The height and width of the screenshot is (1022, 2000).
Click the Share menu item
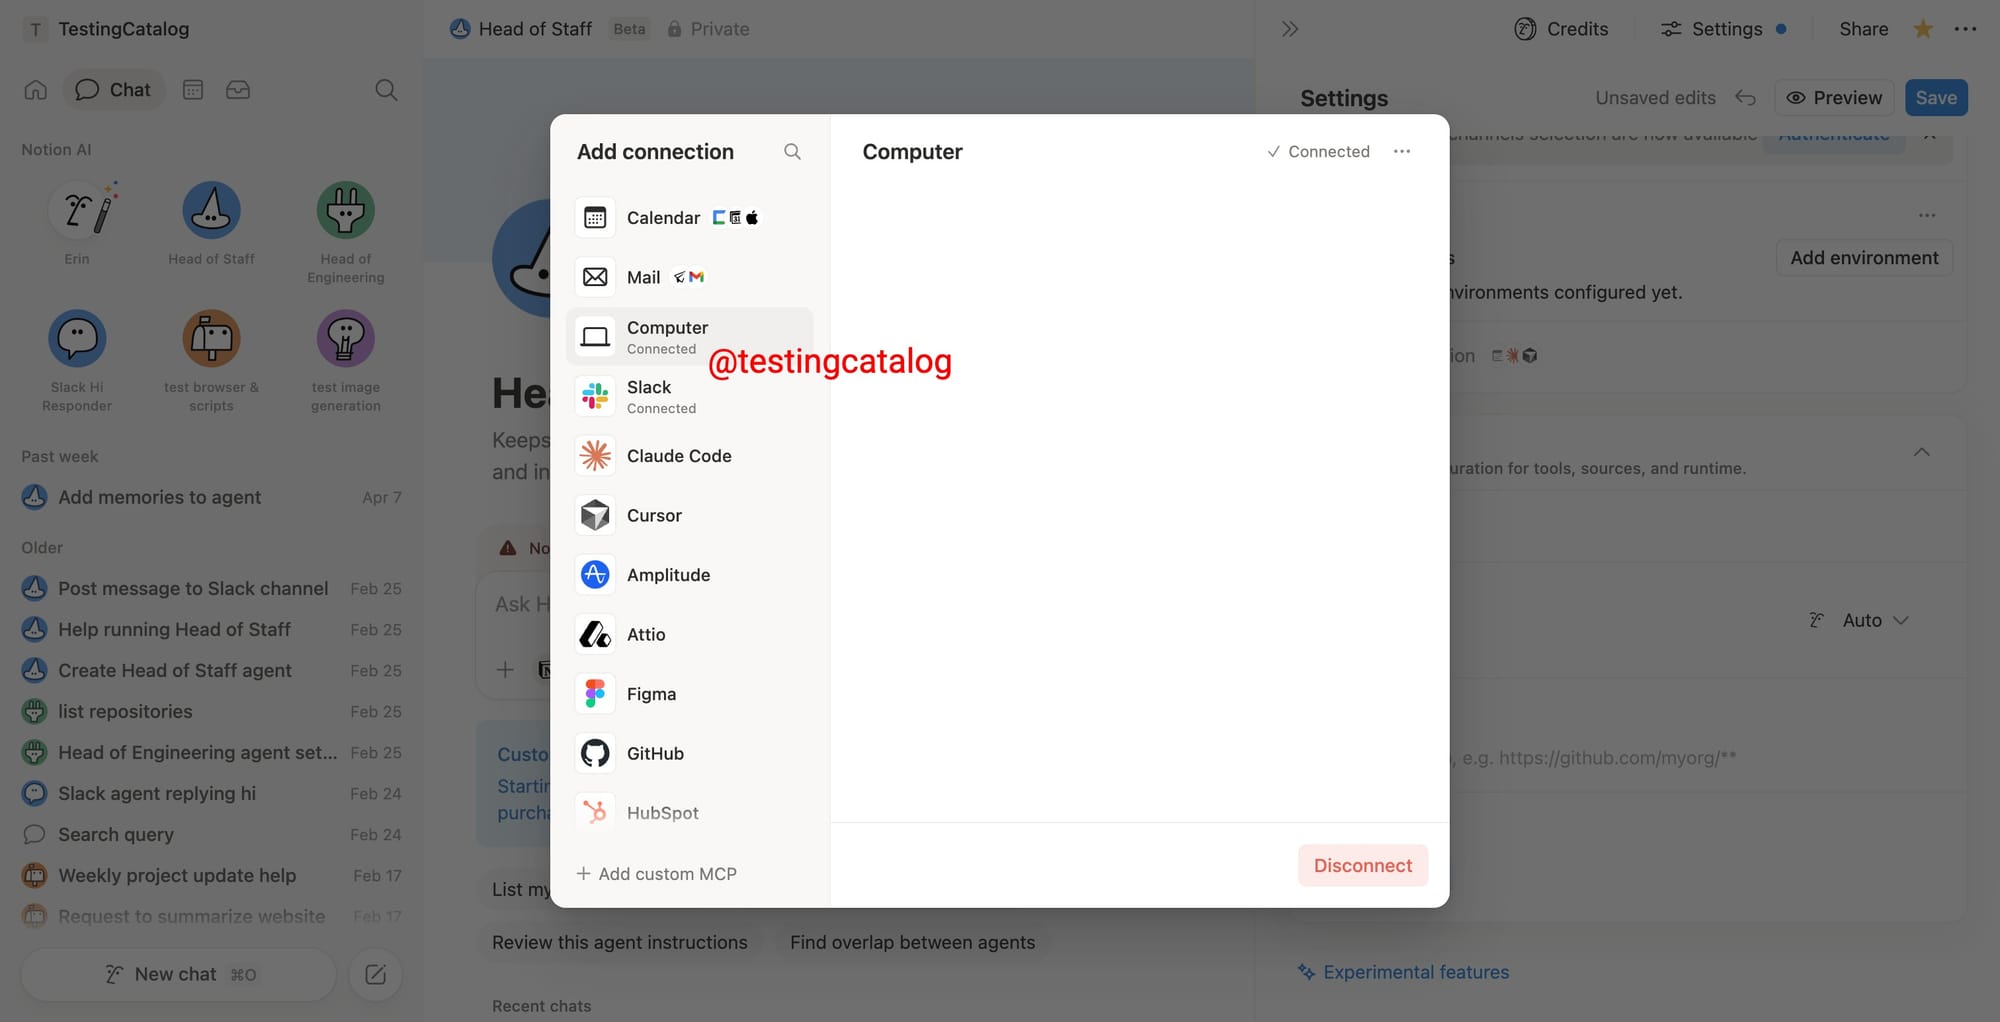(1863, 29)
